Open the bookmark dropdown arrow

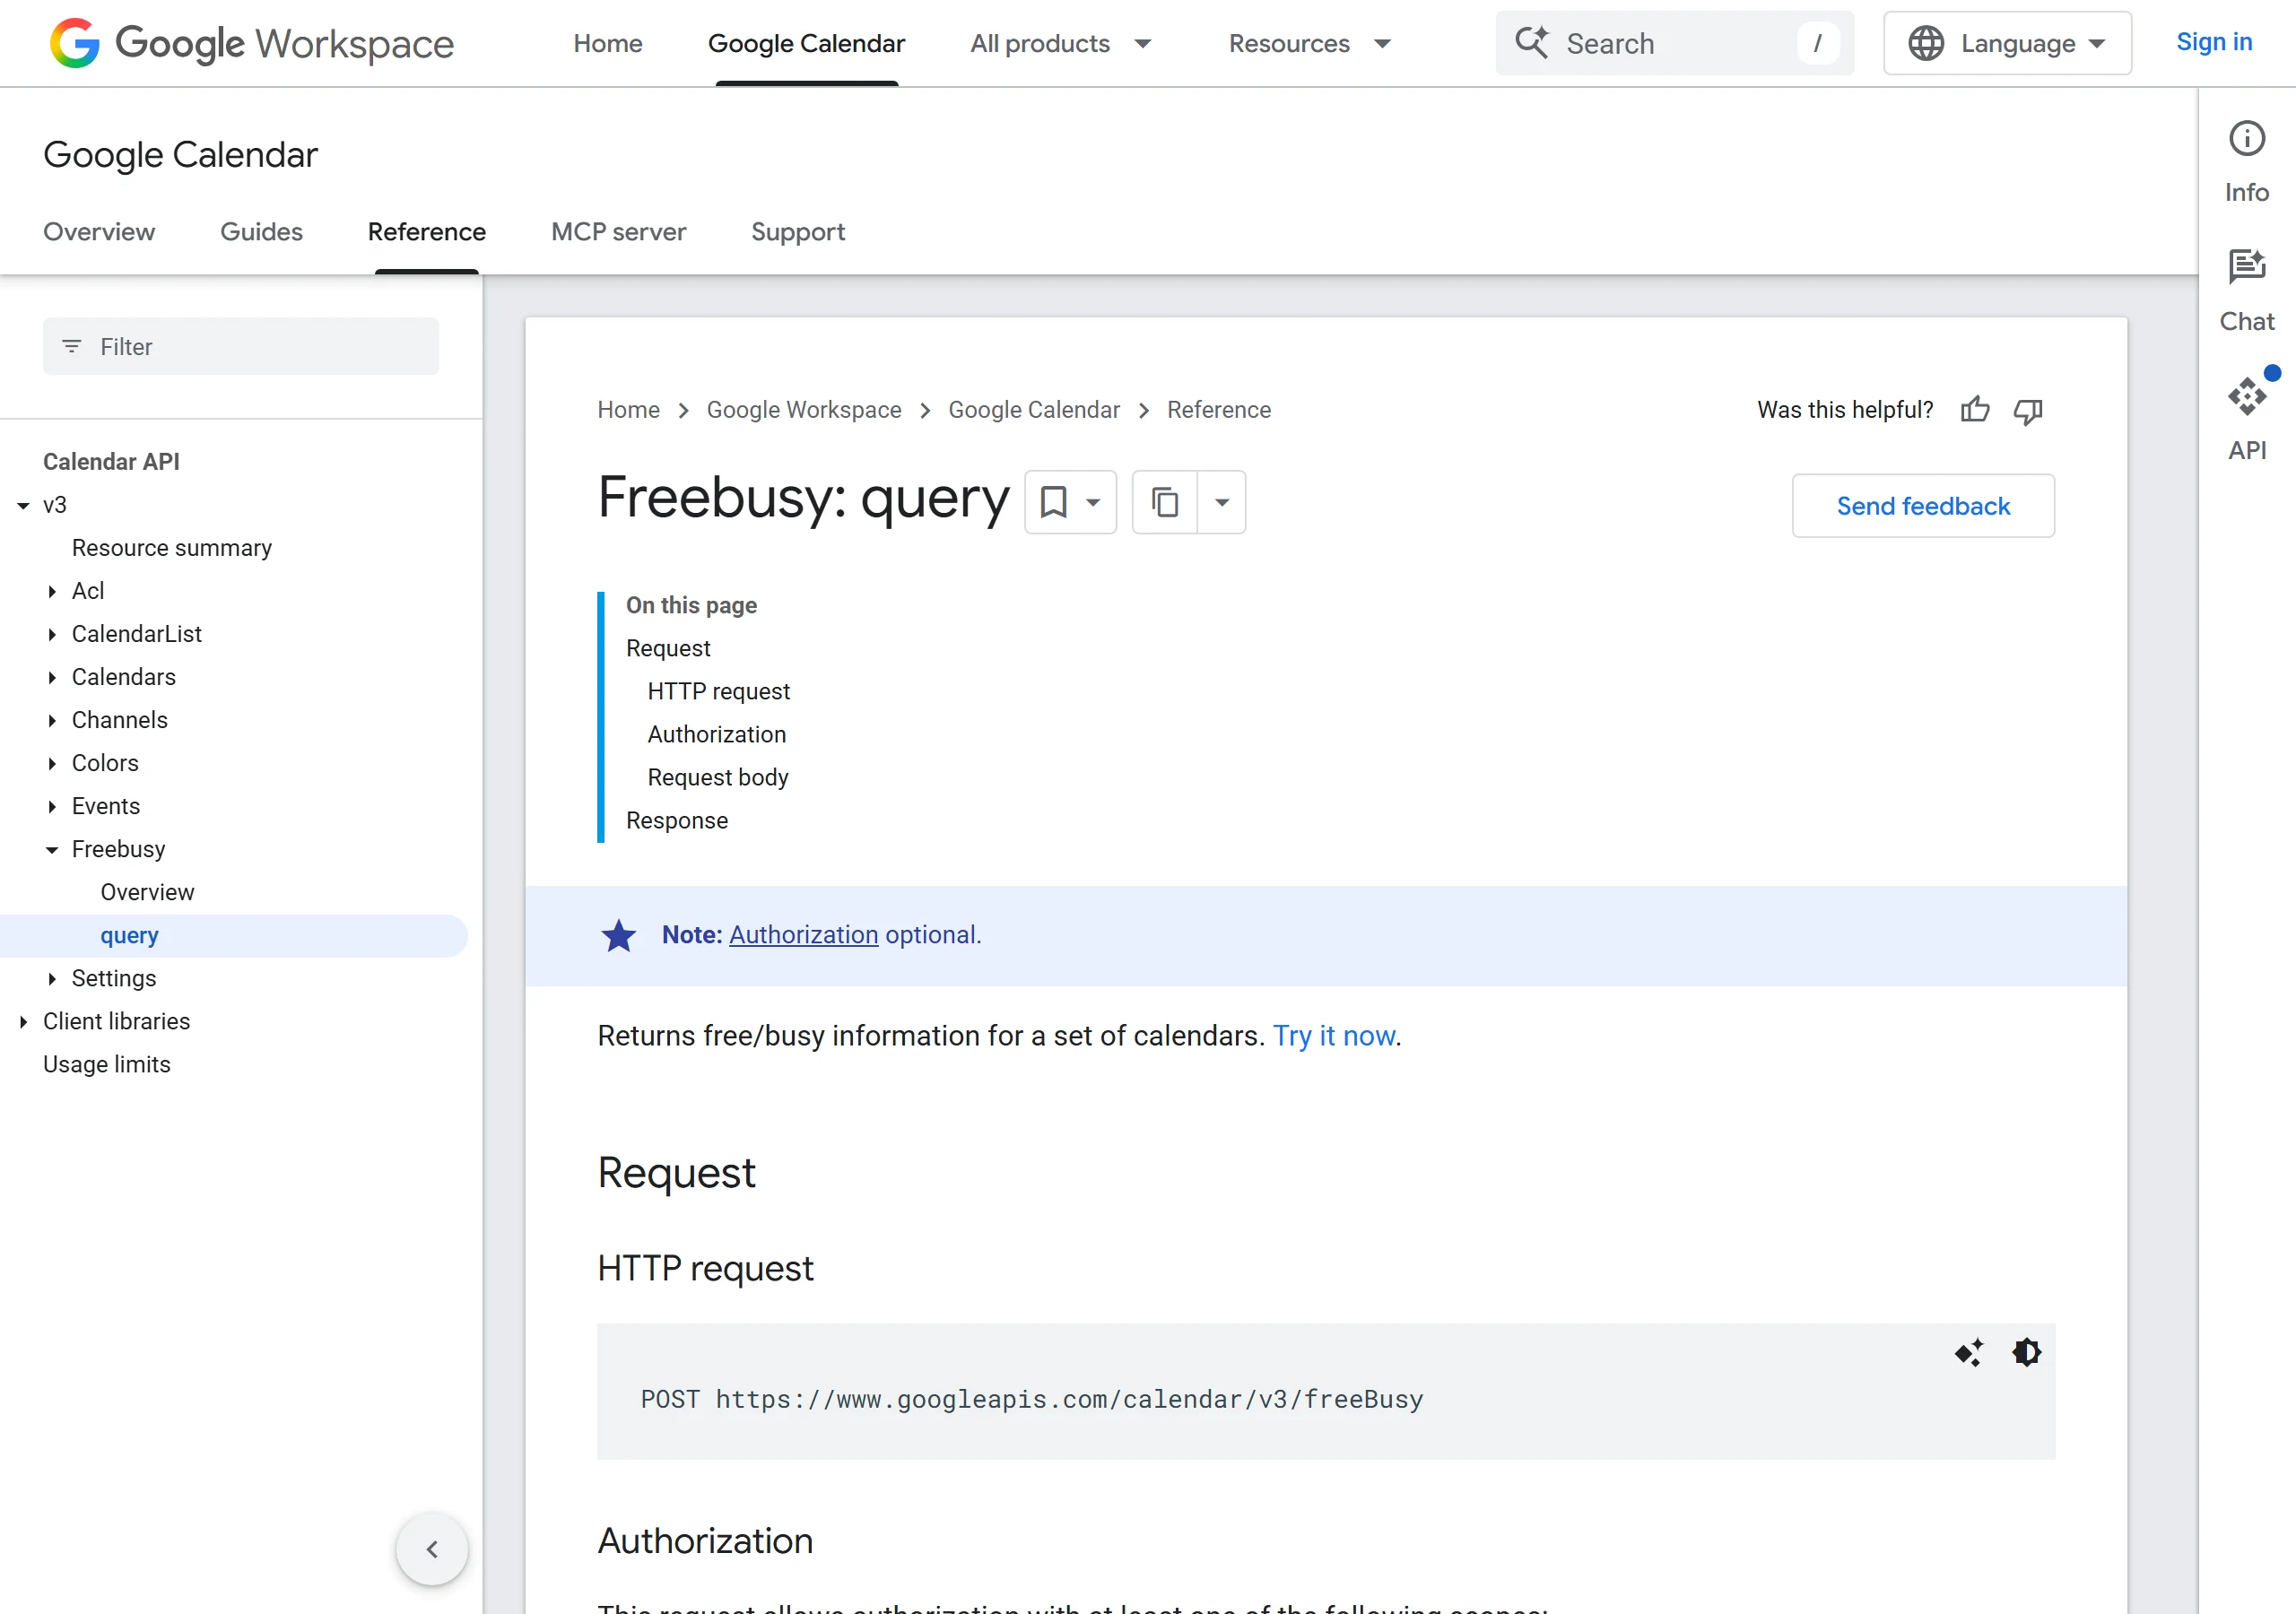(1093, 502)
